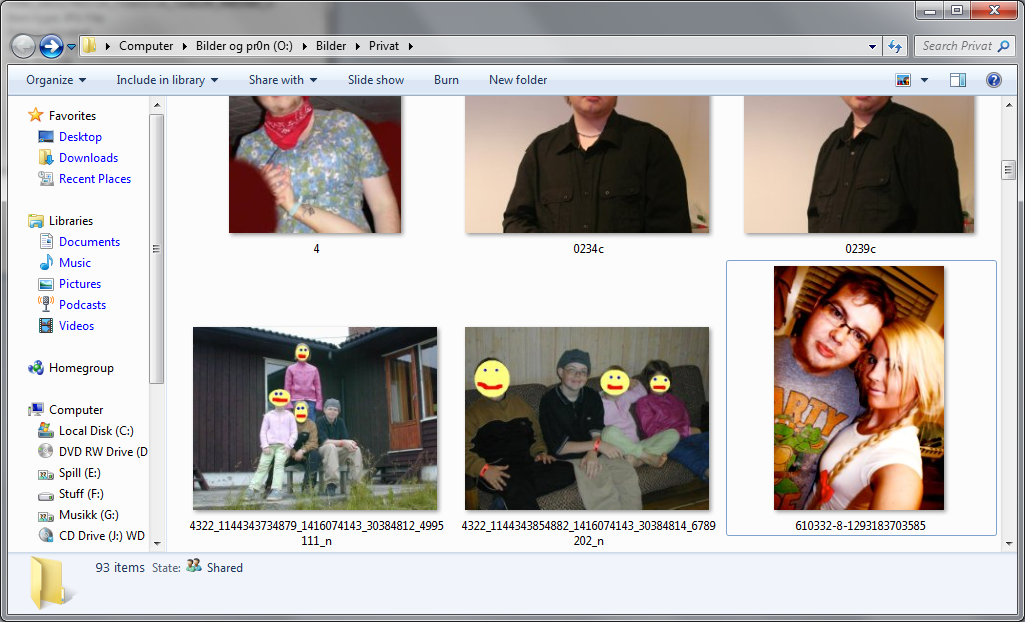Open Recent Places in Favorites

tap(95, 178)
